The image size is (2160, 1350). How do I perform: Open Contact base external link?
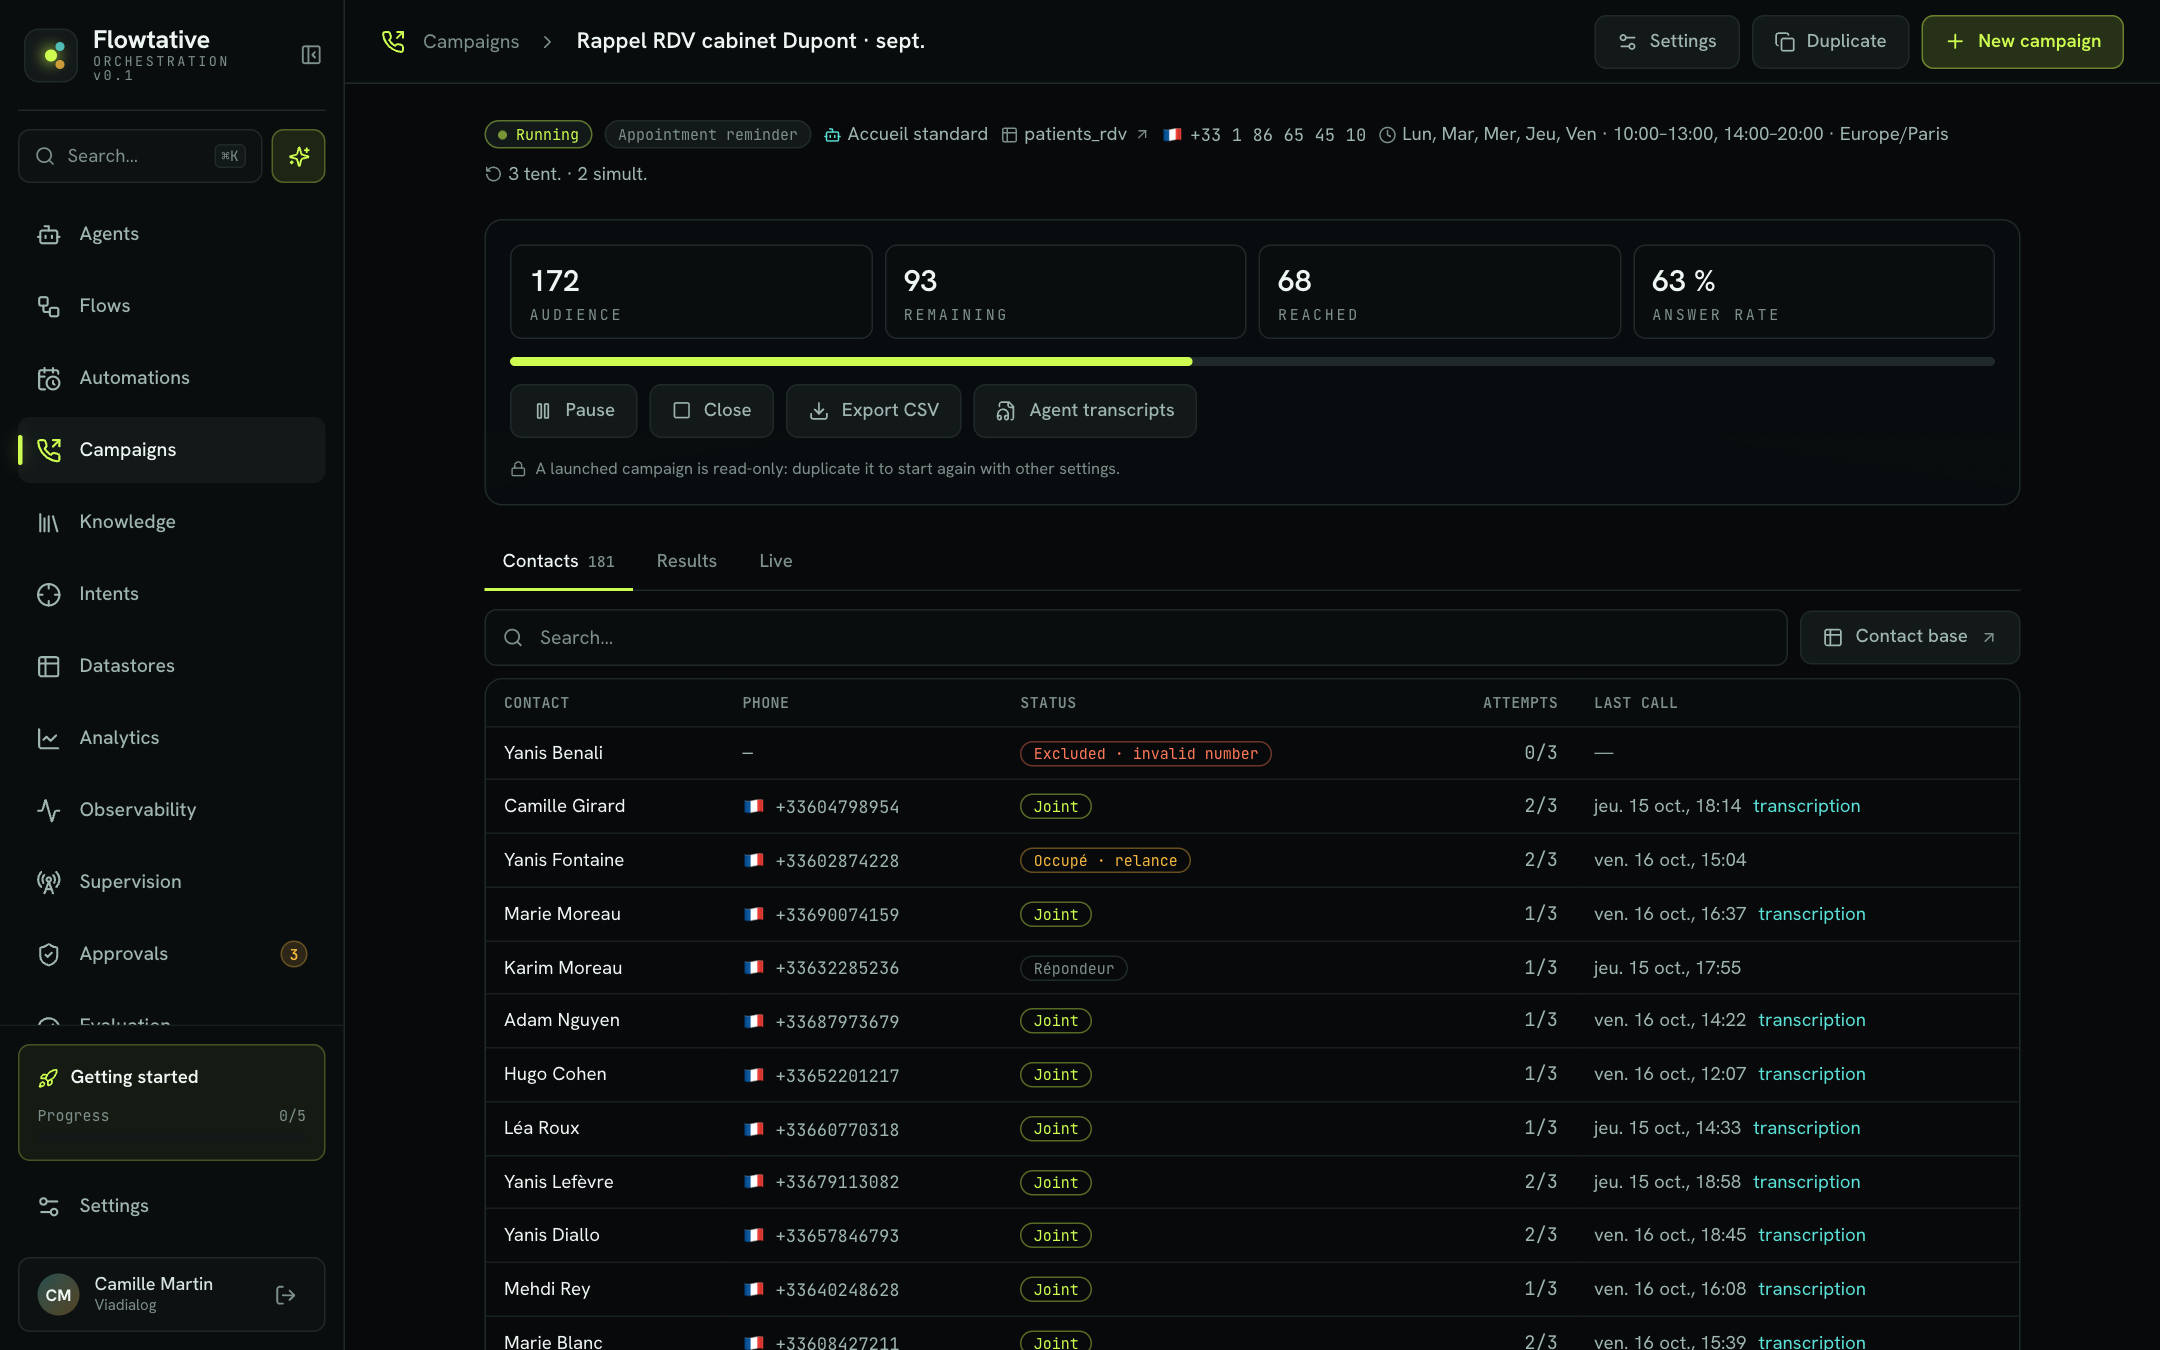pyautogui.click(x=1909, y=637)
